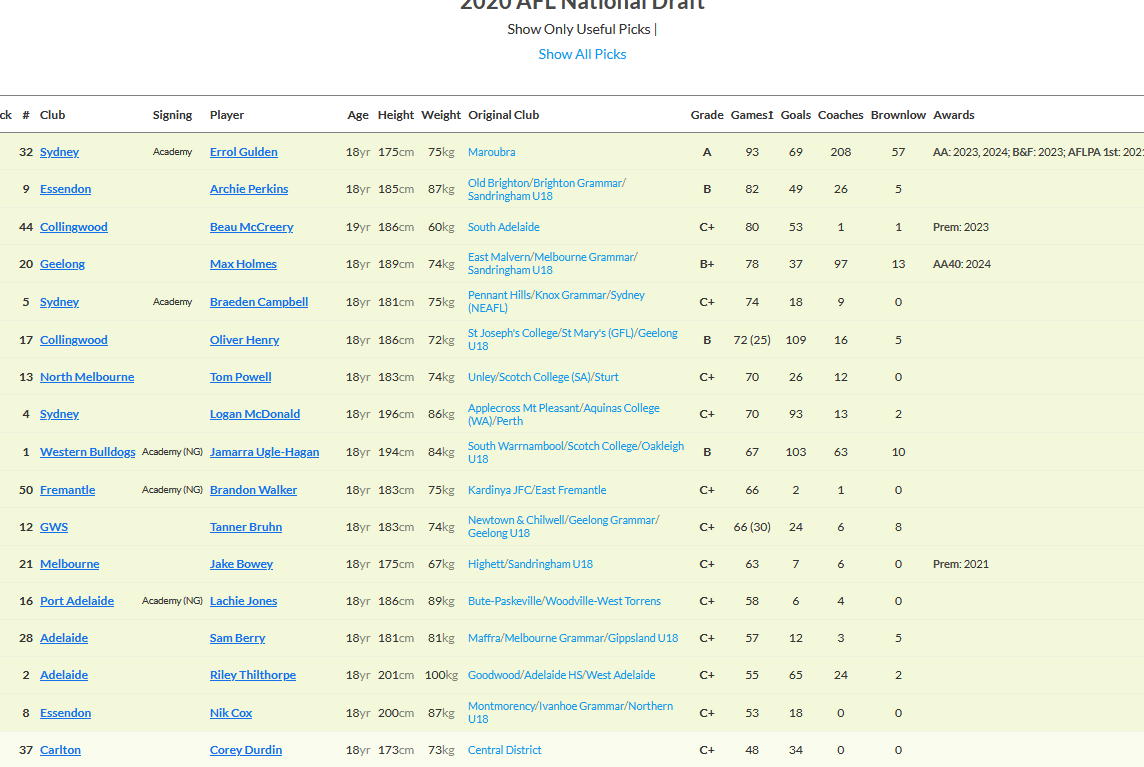The height and width of the screenshot is (767, 1144).
Task: Click the Signing column header
Action: pyautogui.click(x=172, y=115)
